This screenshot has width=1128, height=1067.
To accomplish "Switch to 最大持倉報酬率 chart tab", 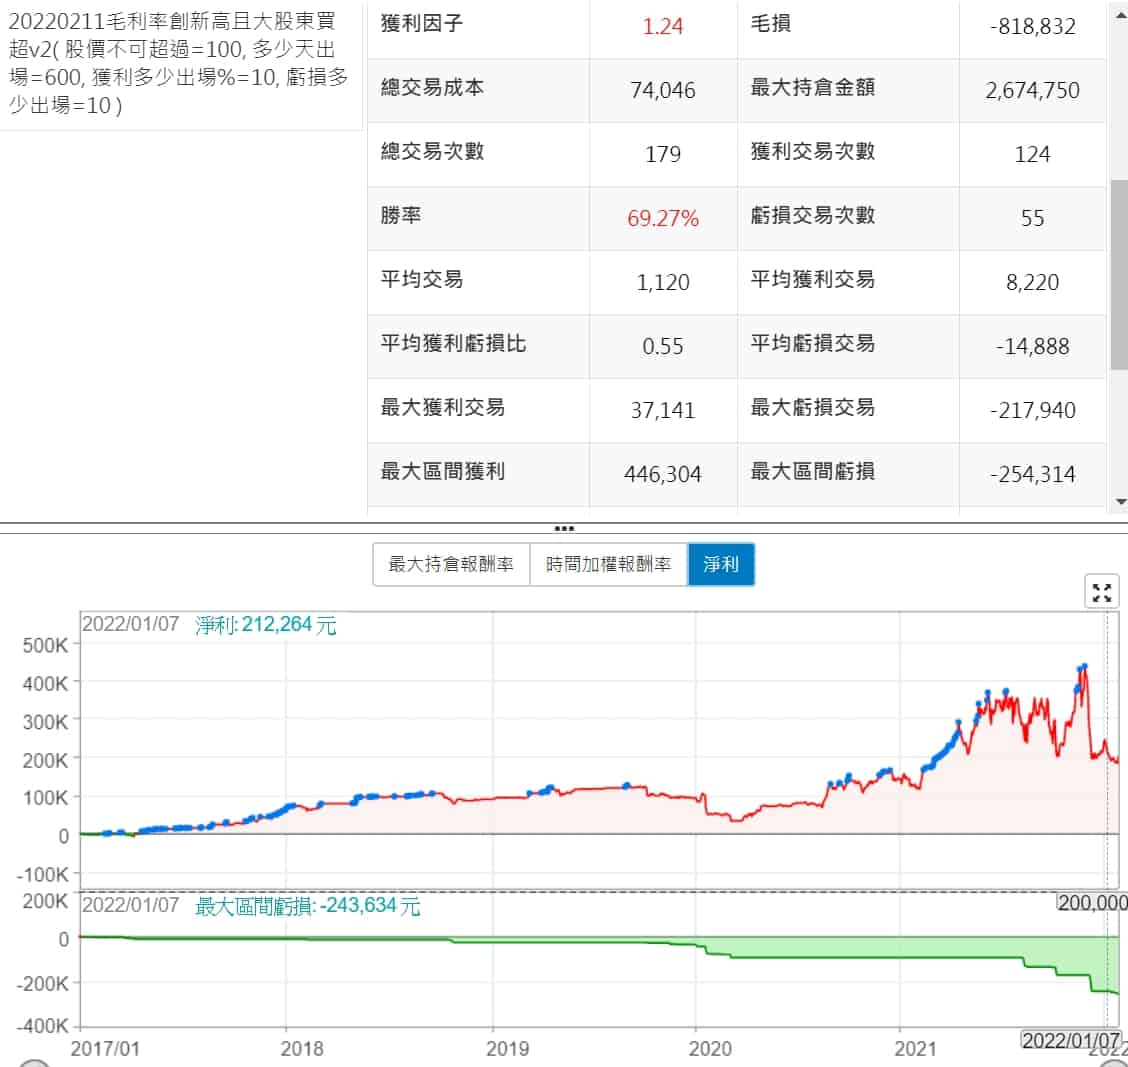I will [x=451, y=564].
